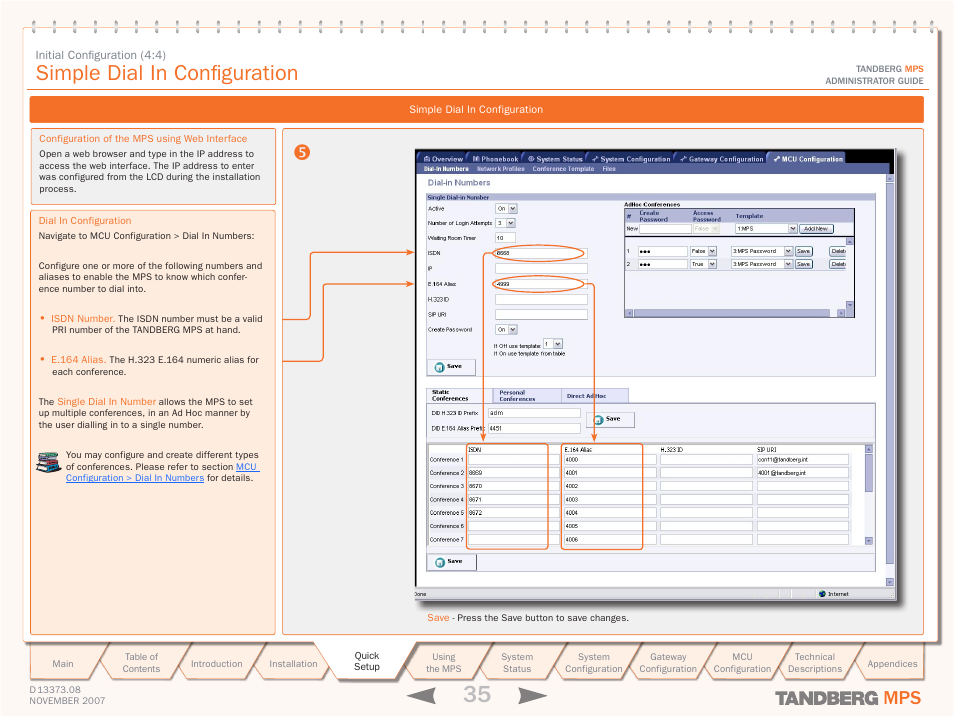Open AdHoc row 1 MPS Password template dropdown
954x718 pixels.
point(789,251)
